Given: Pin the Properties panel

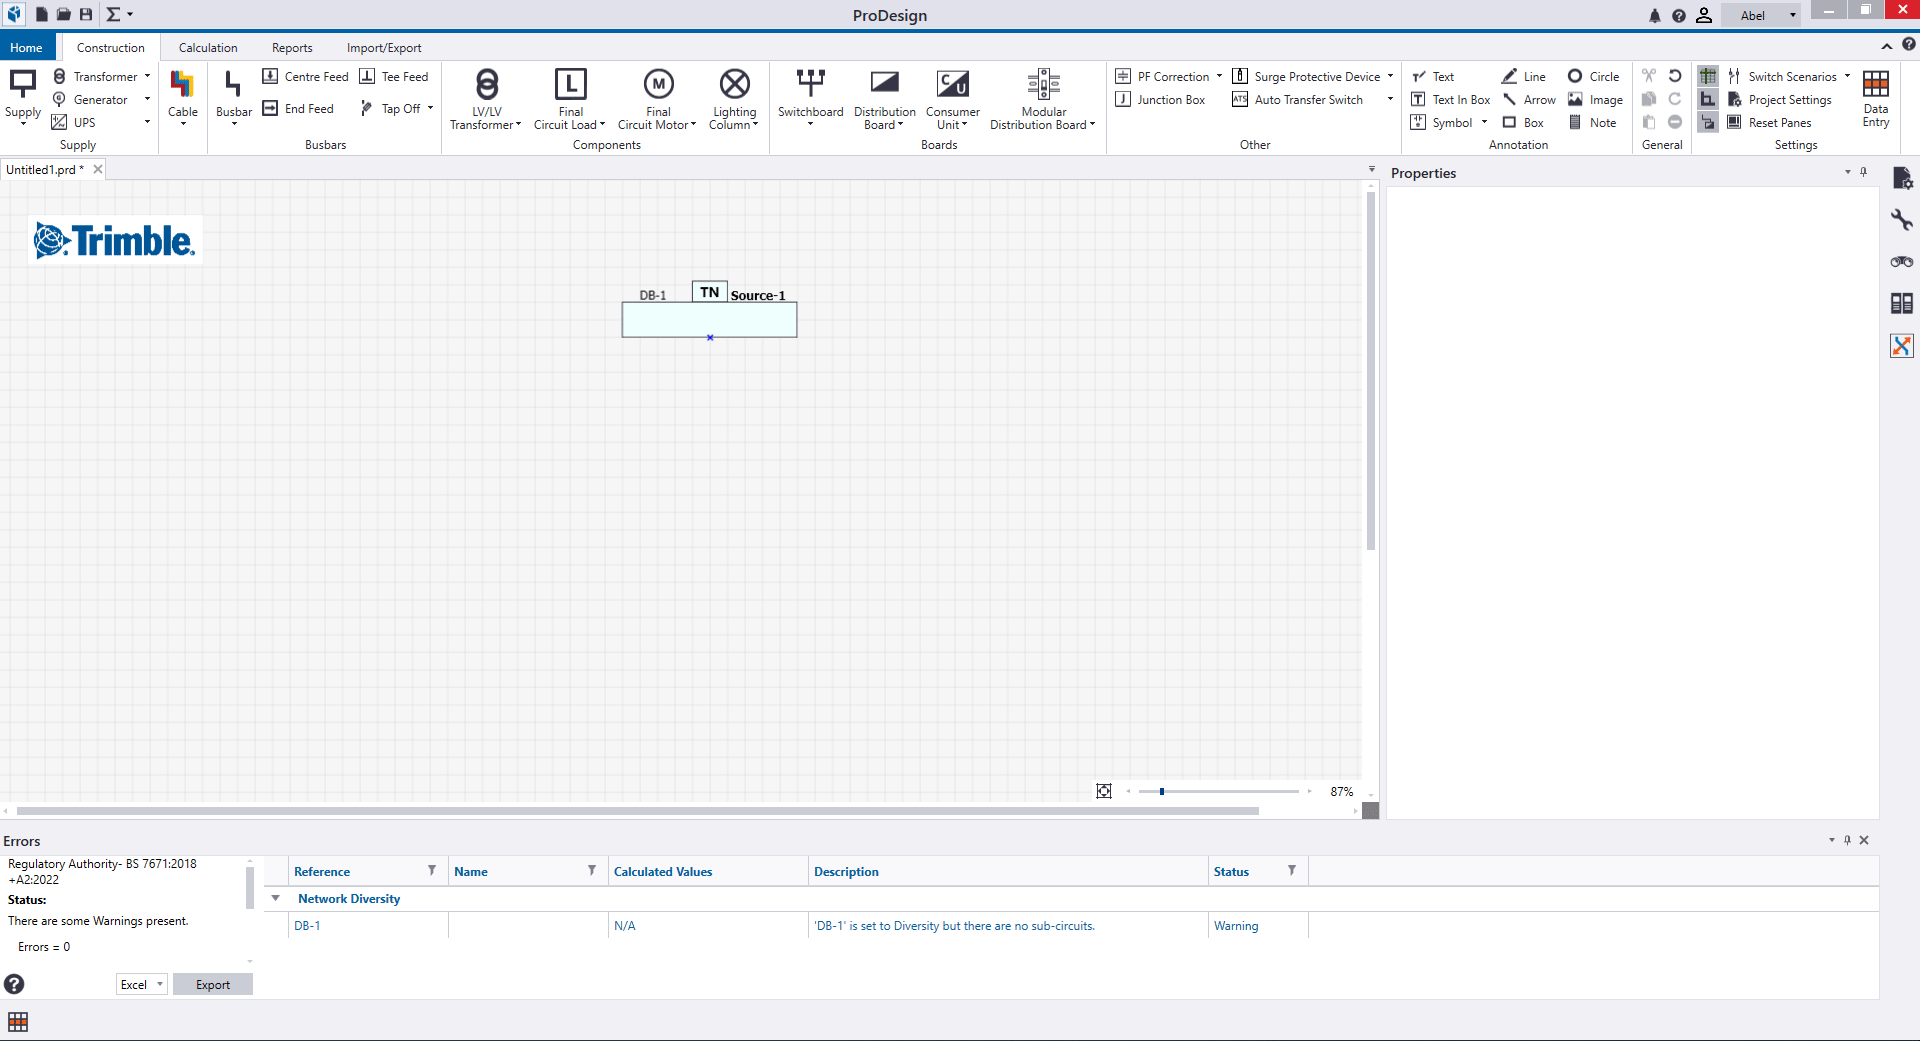Looking at the screenshot, I should pyautogui.click(x=1863, y=172).
